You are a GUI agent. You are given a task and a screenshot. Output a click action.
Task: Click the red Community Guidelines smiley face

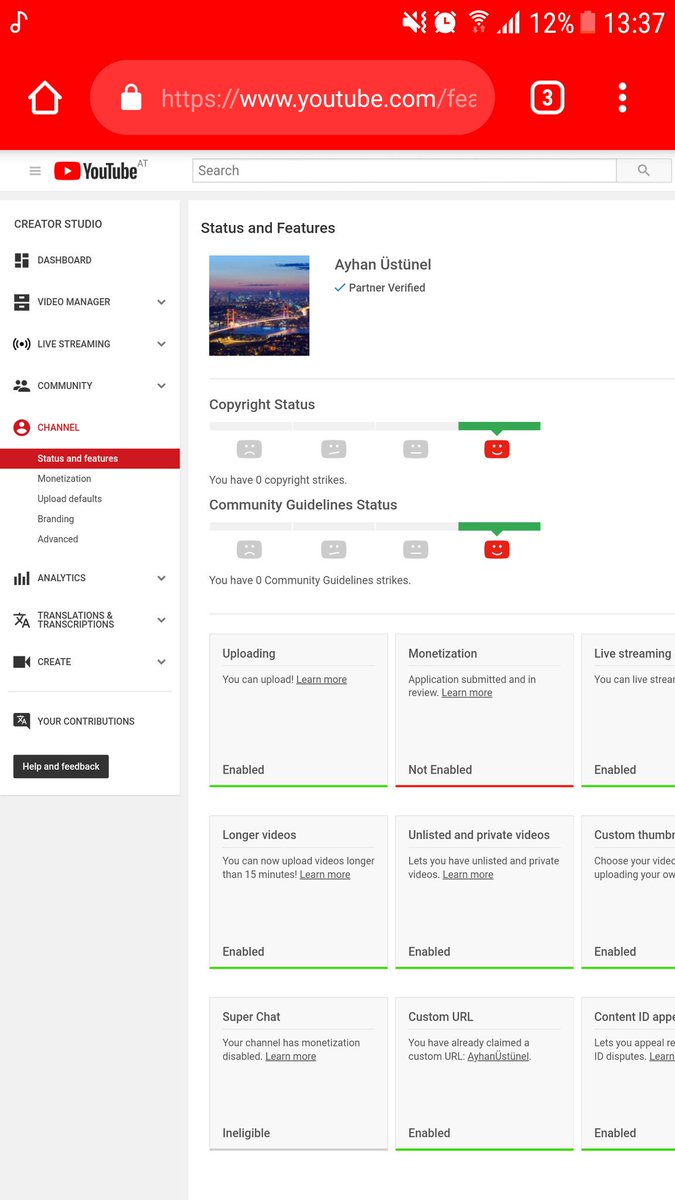pos(497,549)
